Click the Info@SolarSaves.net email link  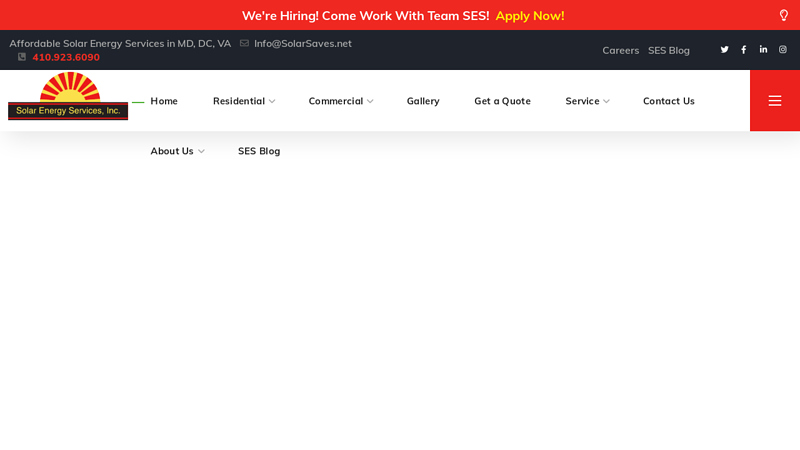(303, 43)
